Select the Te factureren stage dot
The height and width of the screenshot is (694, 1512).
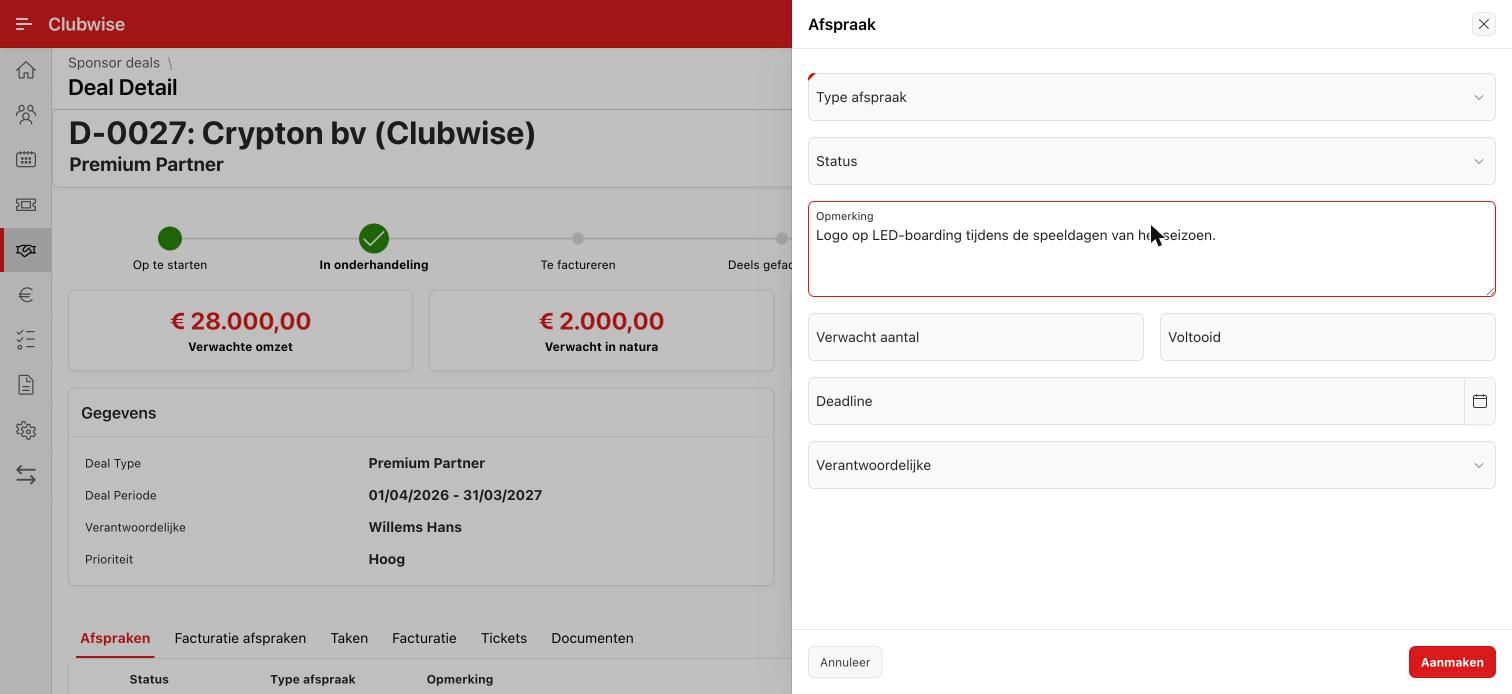[578, 238]
